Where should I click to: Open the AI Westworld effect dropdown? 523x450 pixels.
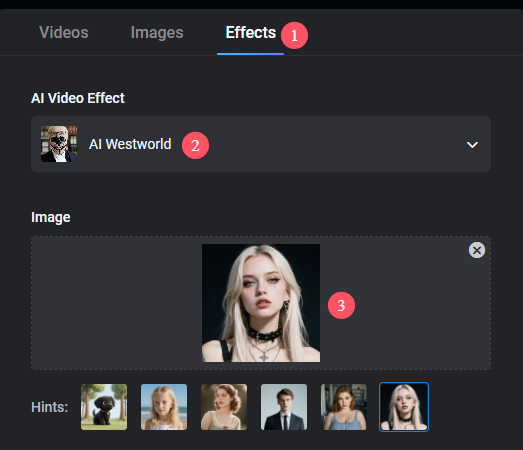click(261, 144)
